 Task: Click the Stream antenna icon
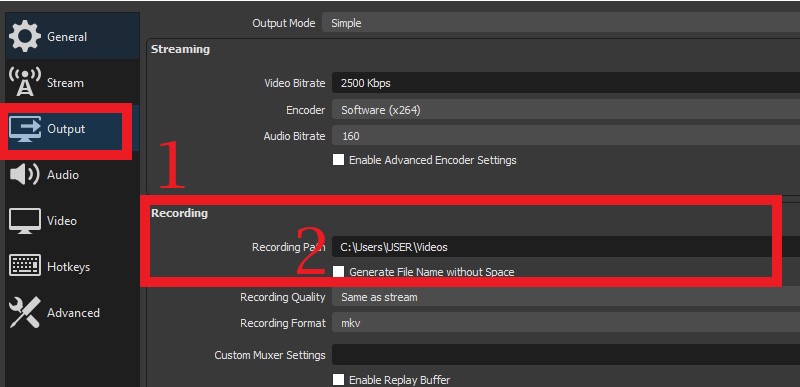tap(25, 82)
